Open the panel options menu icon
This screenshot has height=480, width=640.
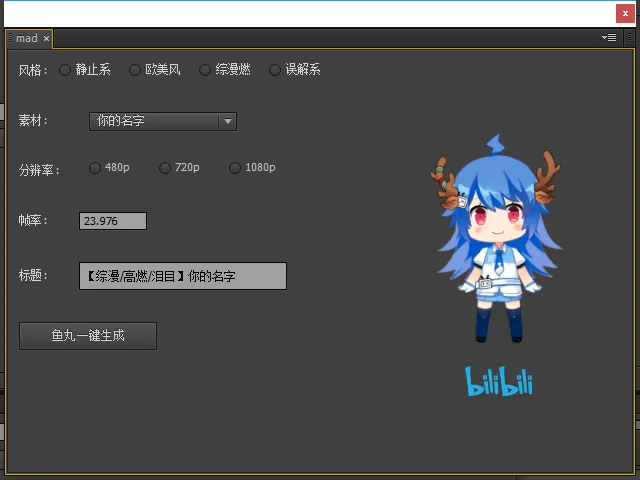(x=609, y=38)
